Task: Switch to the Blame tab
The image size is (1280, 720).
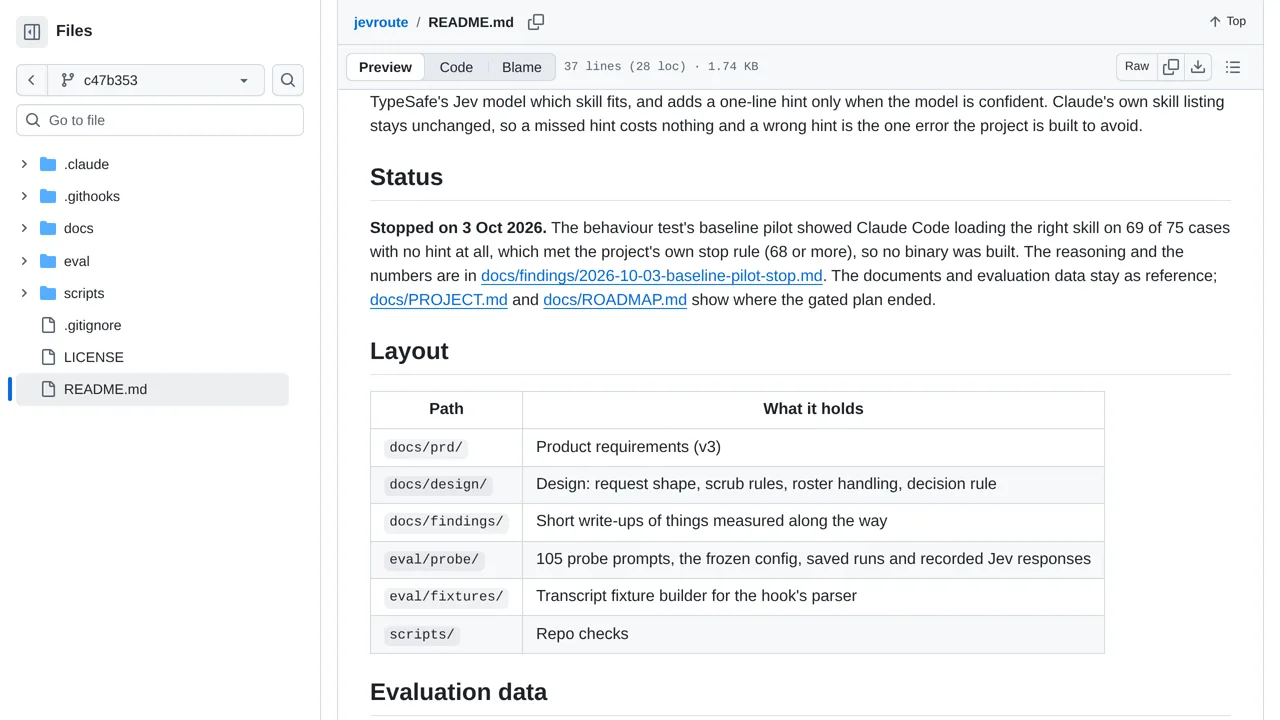Action: [x=522, y=67]
